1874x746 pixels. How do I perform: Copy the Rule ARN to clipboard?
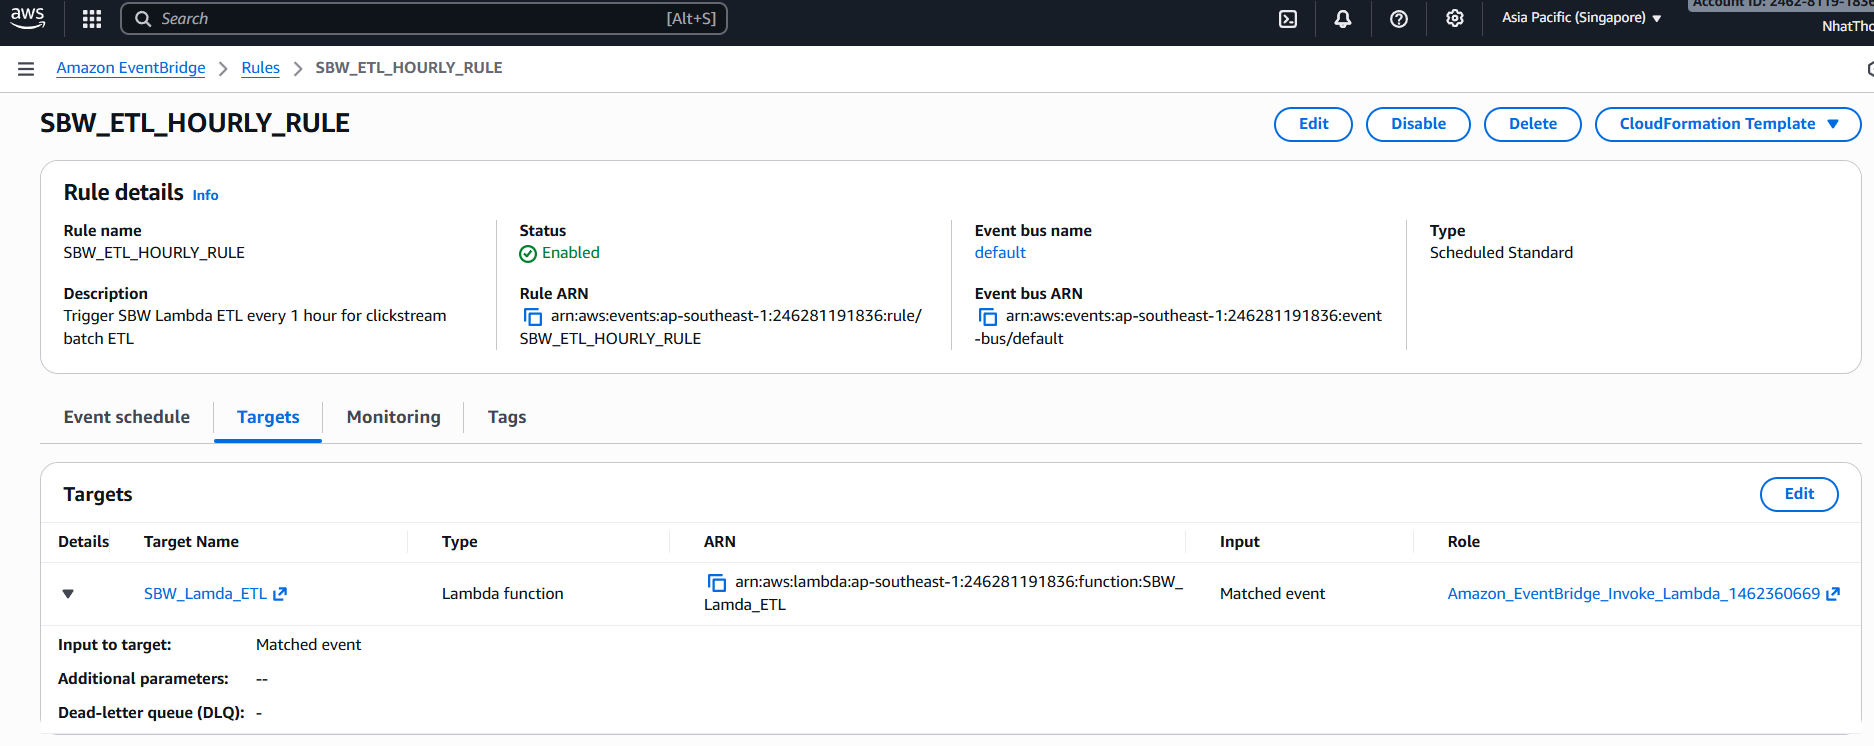pos(533,317)
